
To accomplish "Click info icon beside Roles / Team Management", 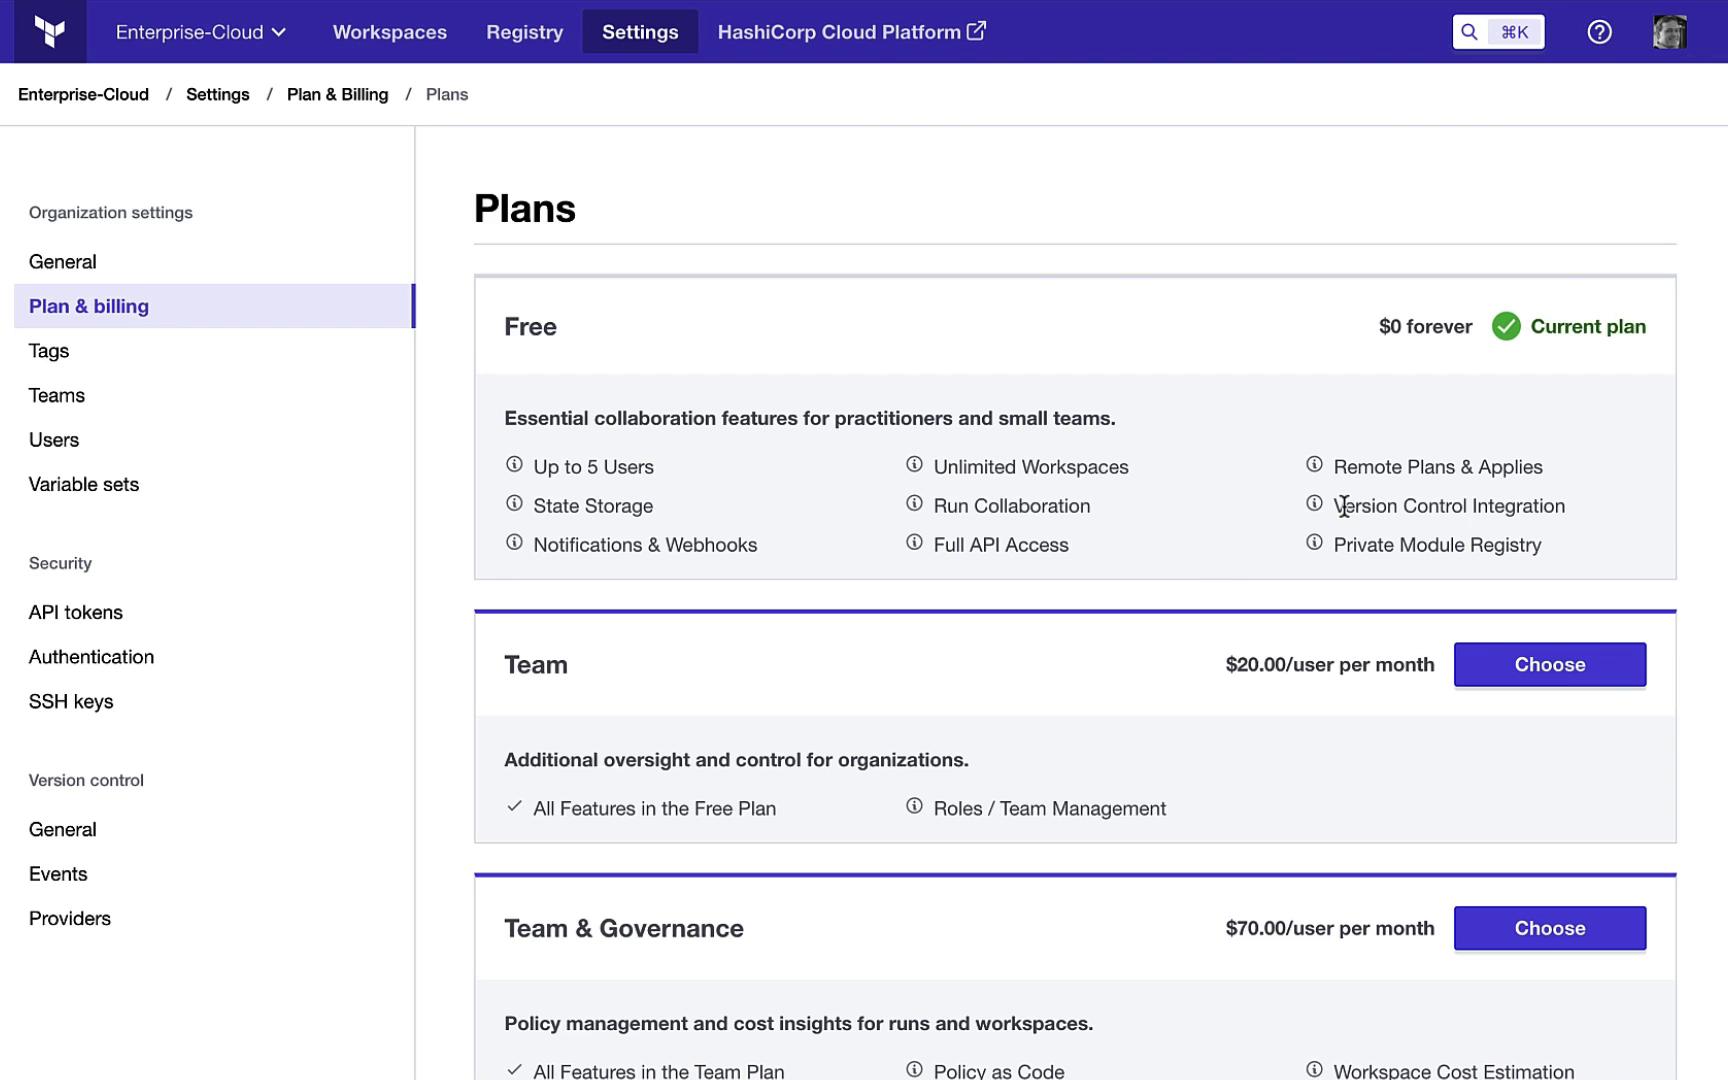I will [914, 807].
